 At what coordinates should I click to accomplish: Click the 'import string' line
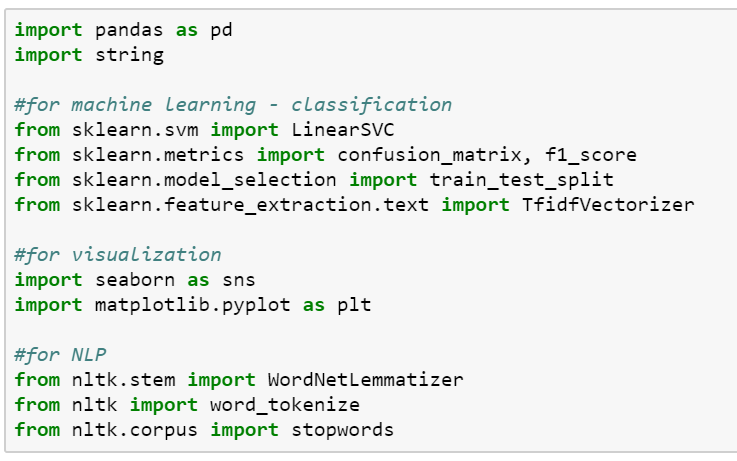pyautogui.click(x=89, y=55)
